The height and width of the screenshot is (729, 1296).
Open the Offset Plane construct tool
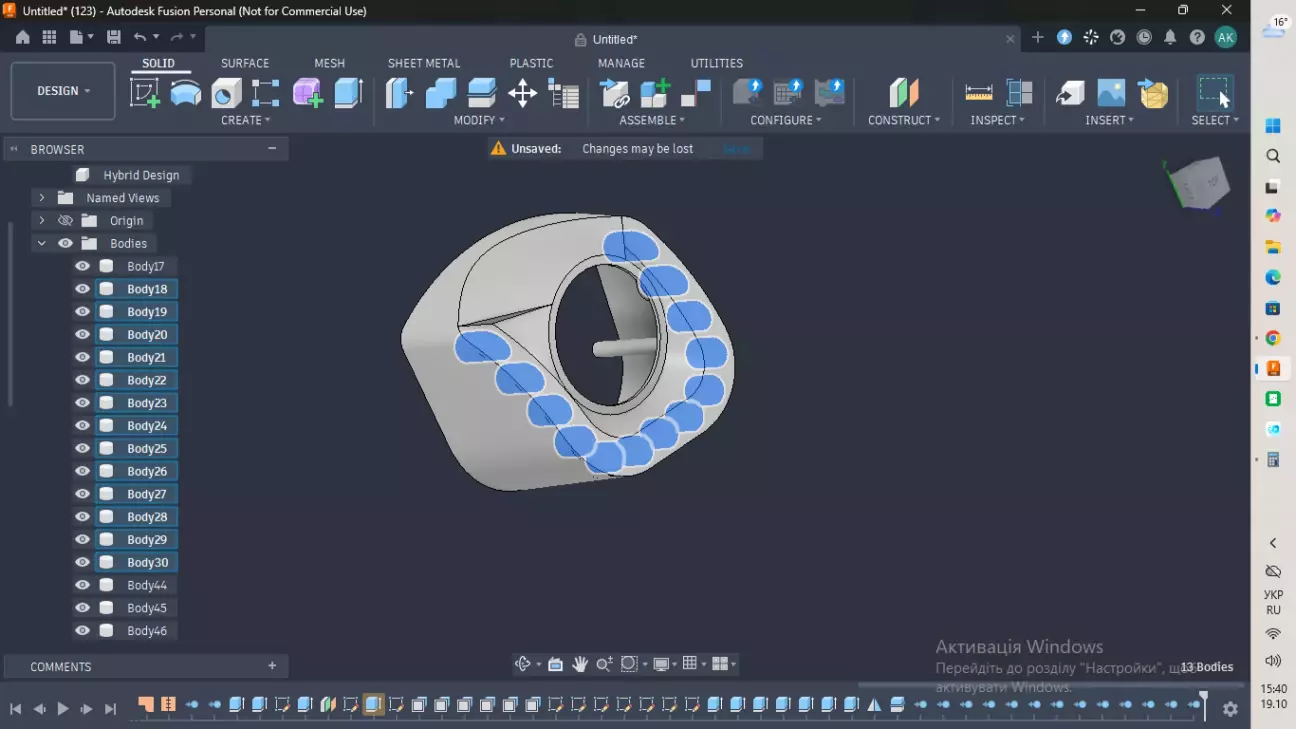(904, 93)
